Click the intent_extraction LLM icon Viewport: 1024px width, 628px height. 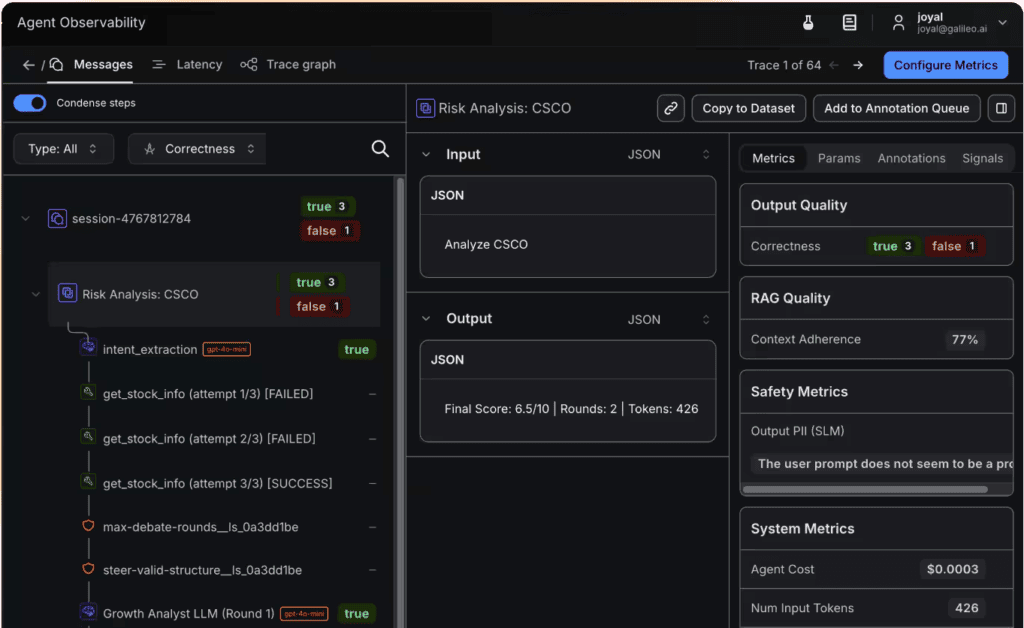88,347
